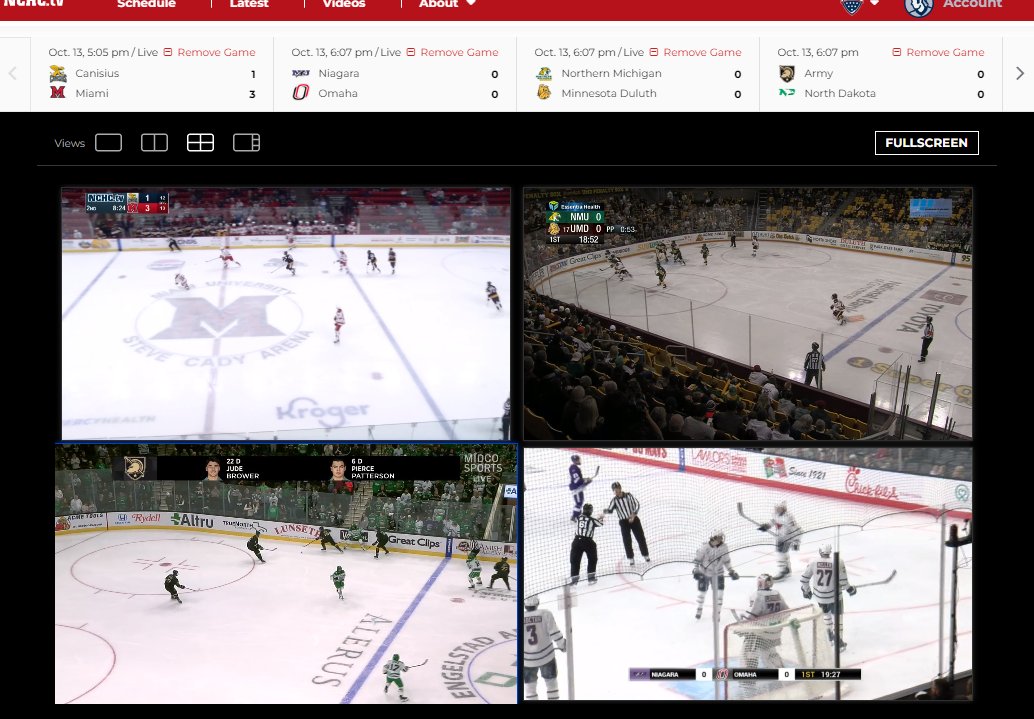Click the Canisius team logo

pos(58,74)
